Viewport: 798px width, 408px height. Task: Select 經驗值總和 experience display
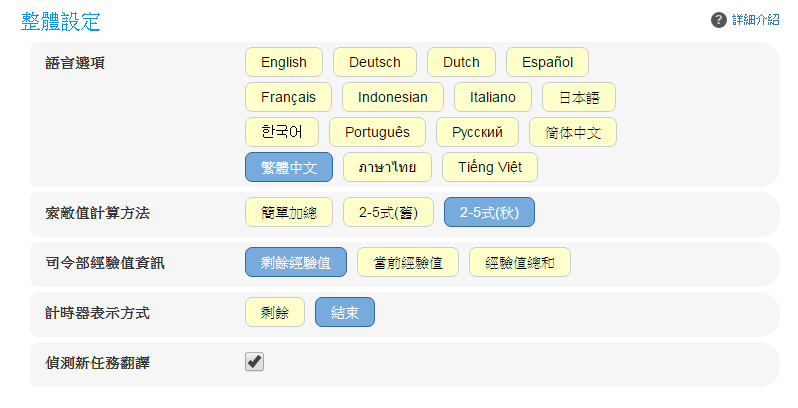click(x=520, y=262)
